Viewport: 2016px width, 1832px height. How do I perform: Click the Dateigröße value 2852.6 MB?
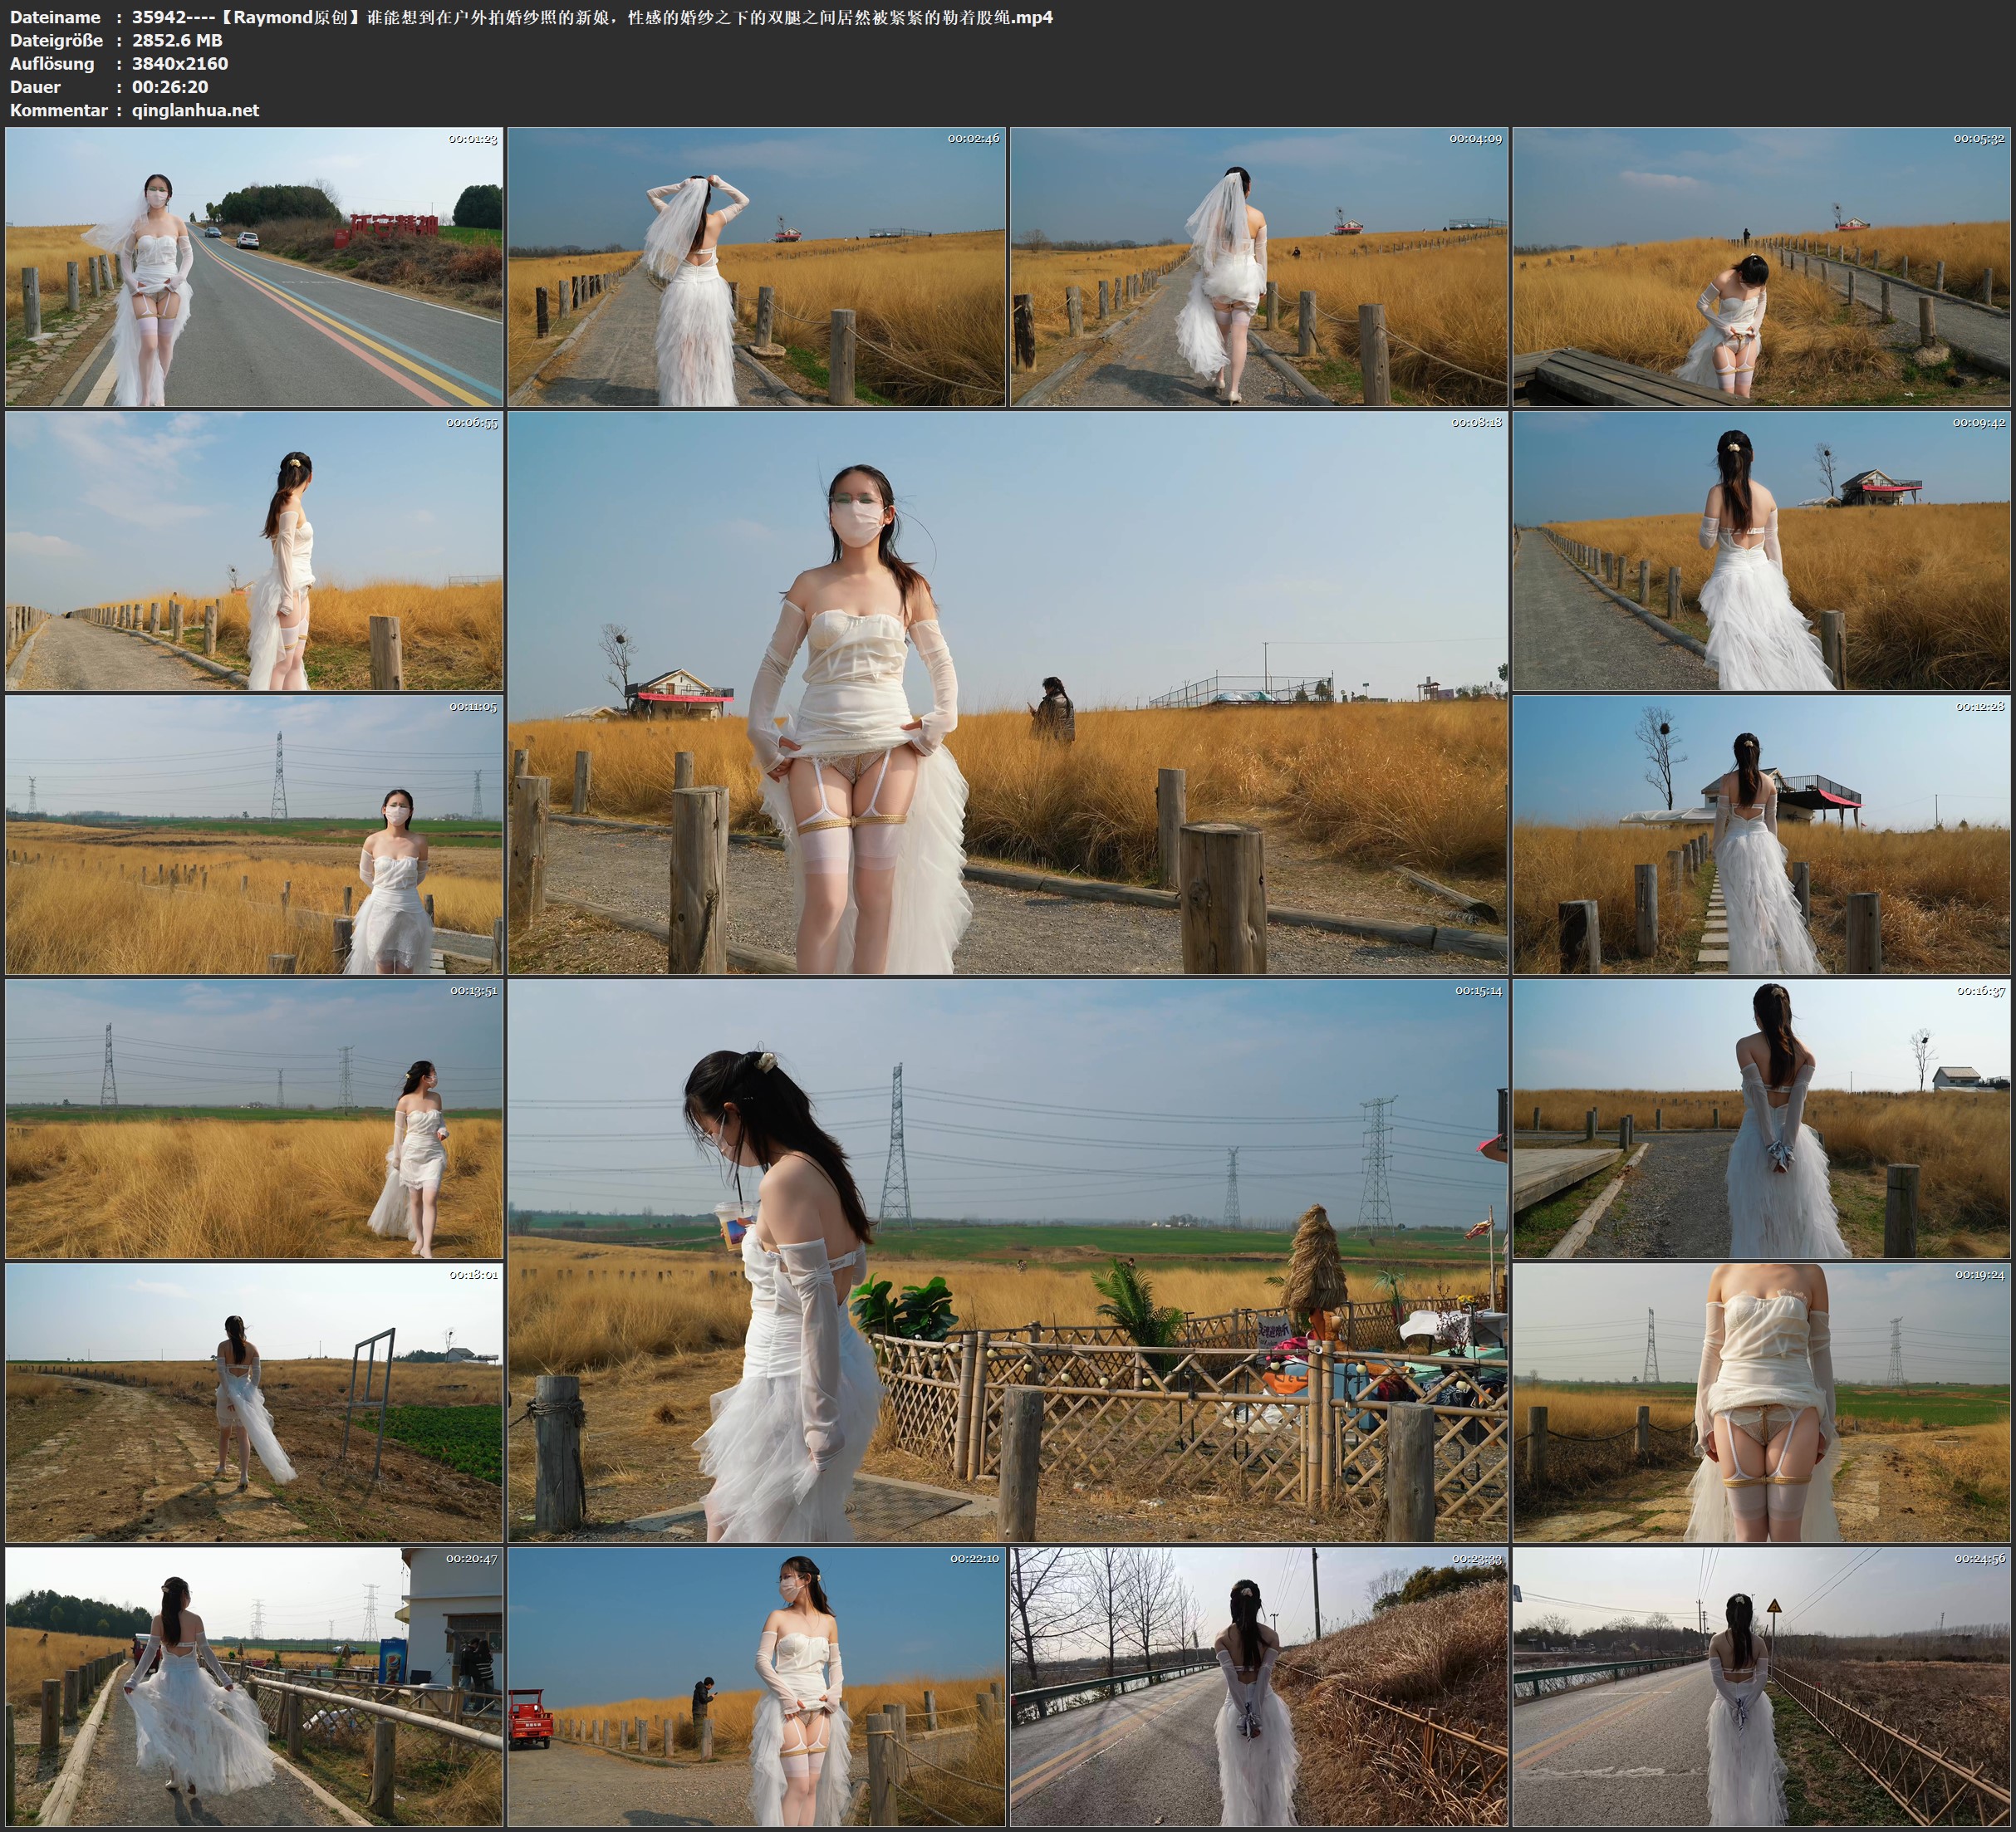click(177, 40)
